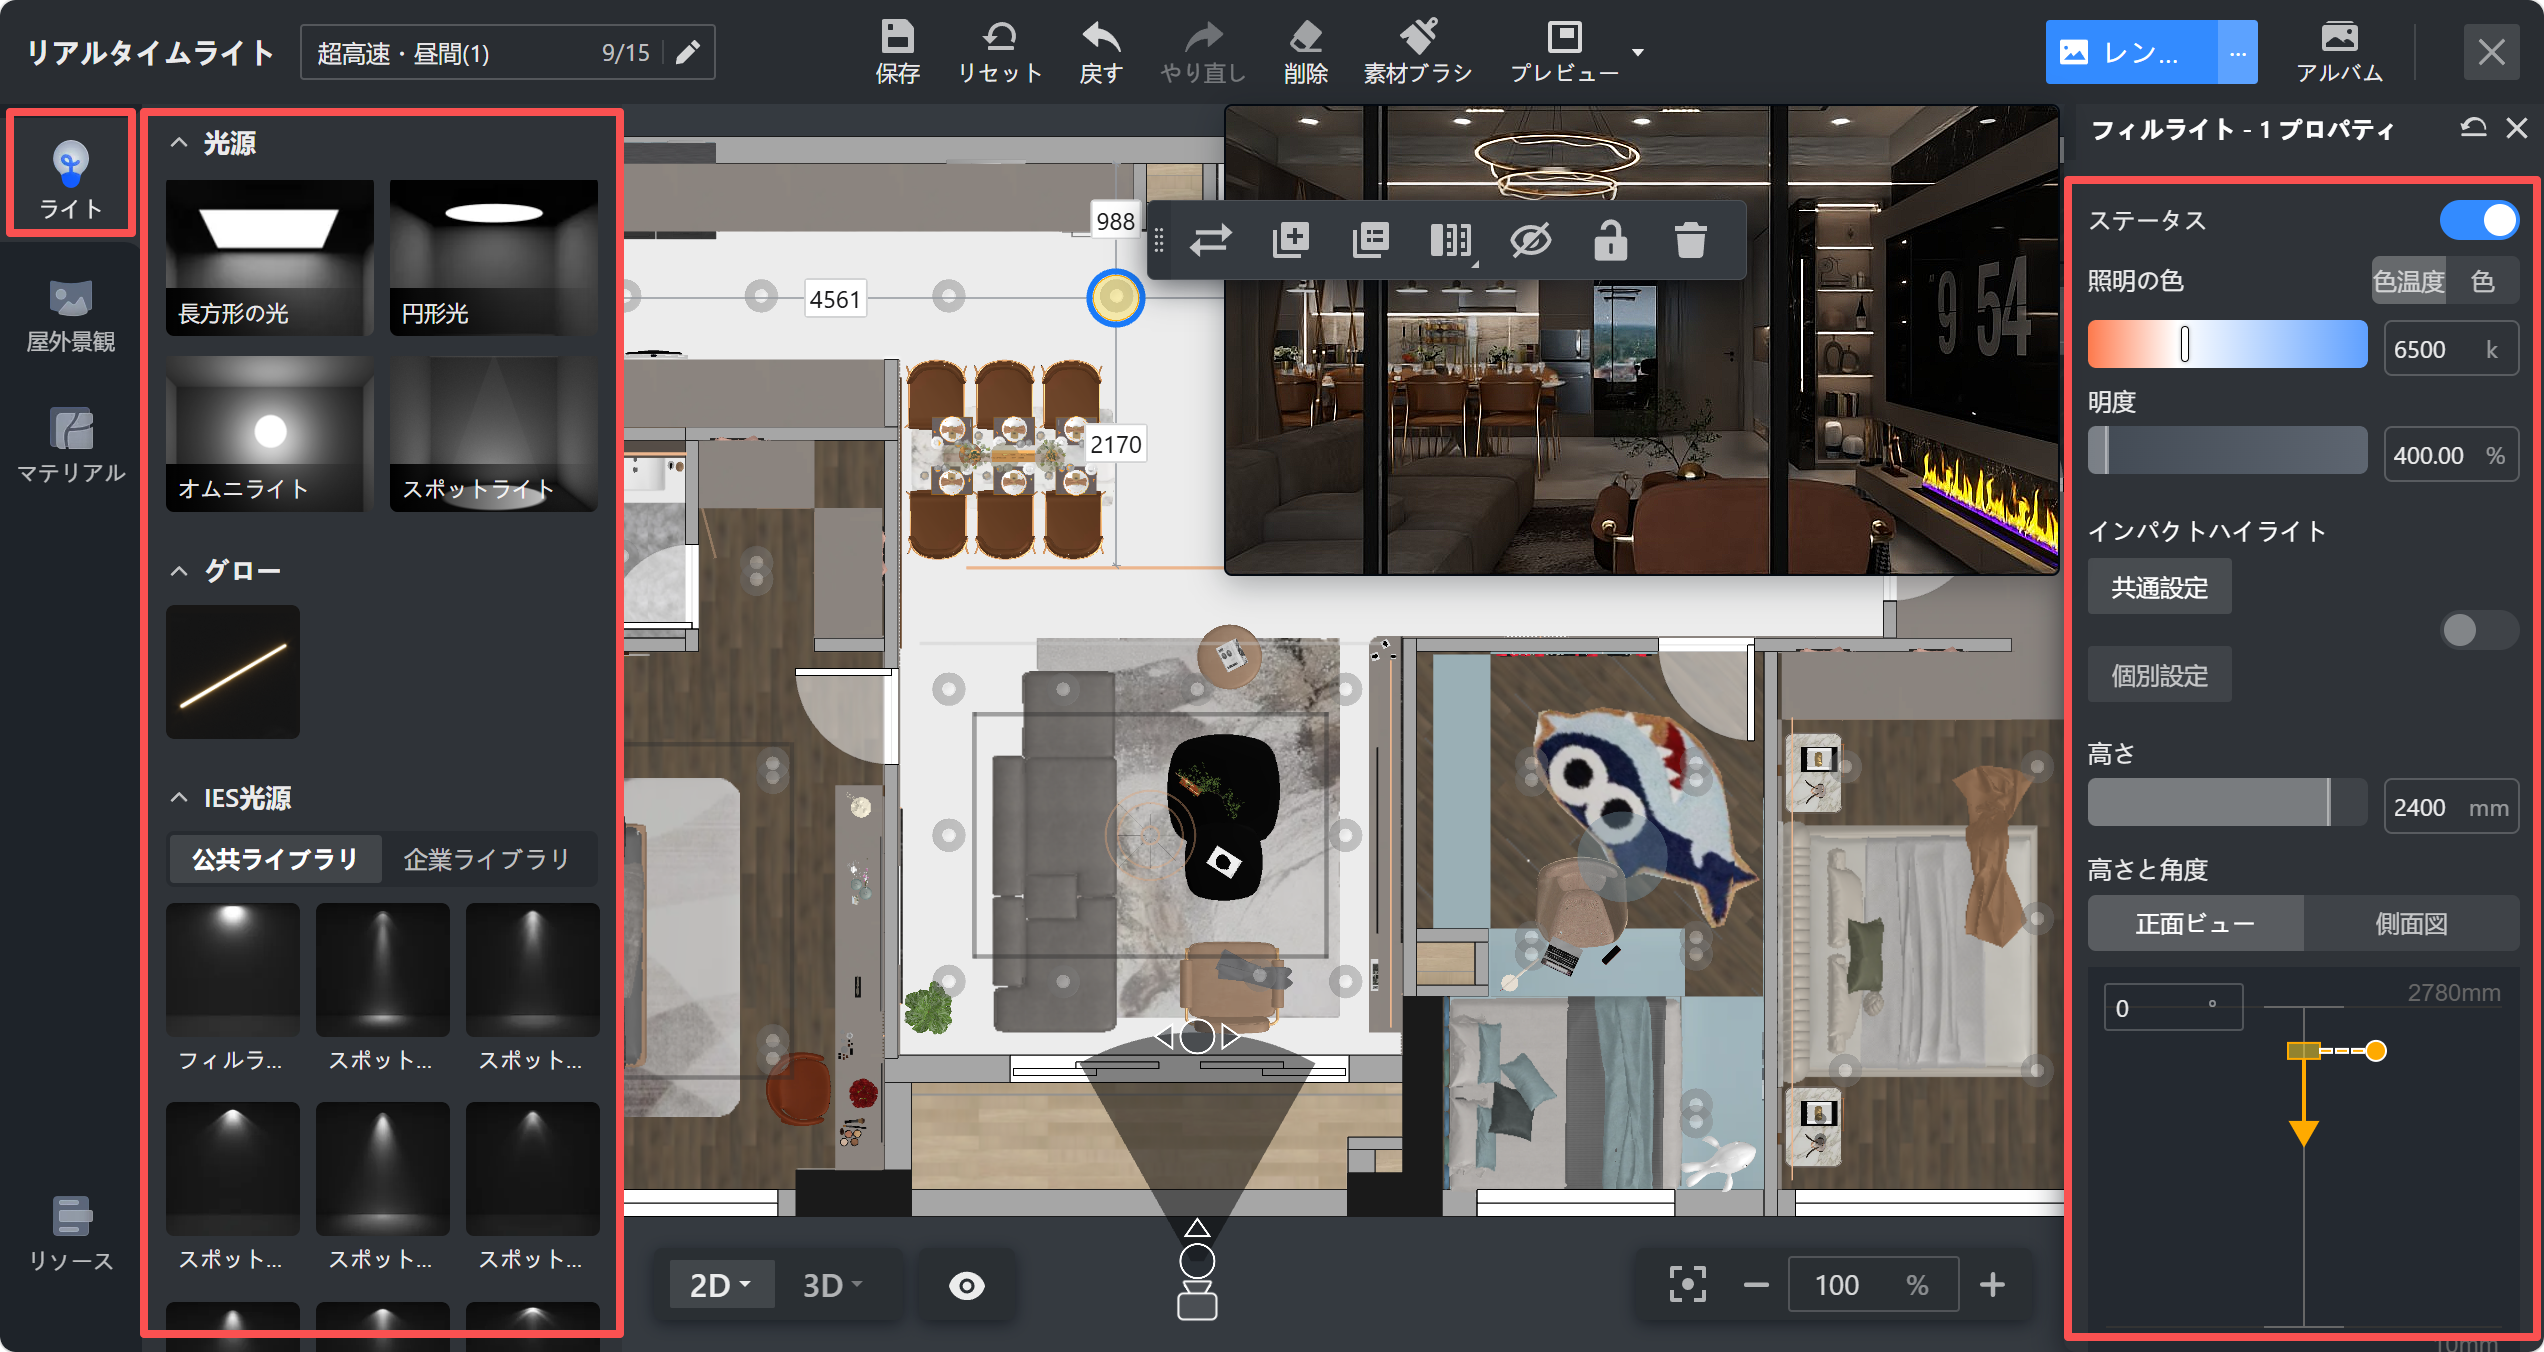Click the 400.00 % brightness field
This screenshot has width=2544, height=1352.
(x=2451, y=454)
